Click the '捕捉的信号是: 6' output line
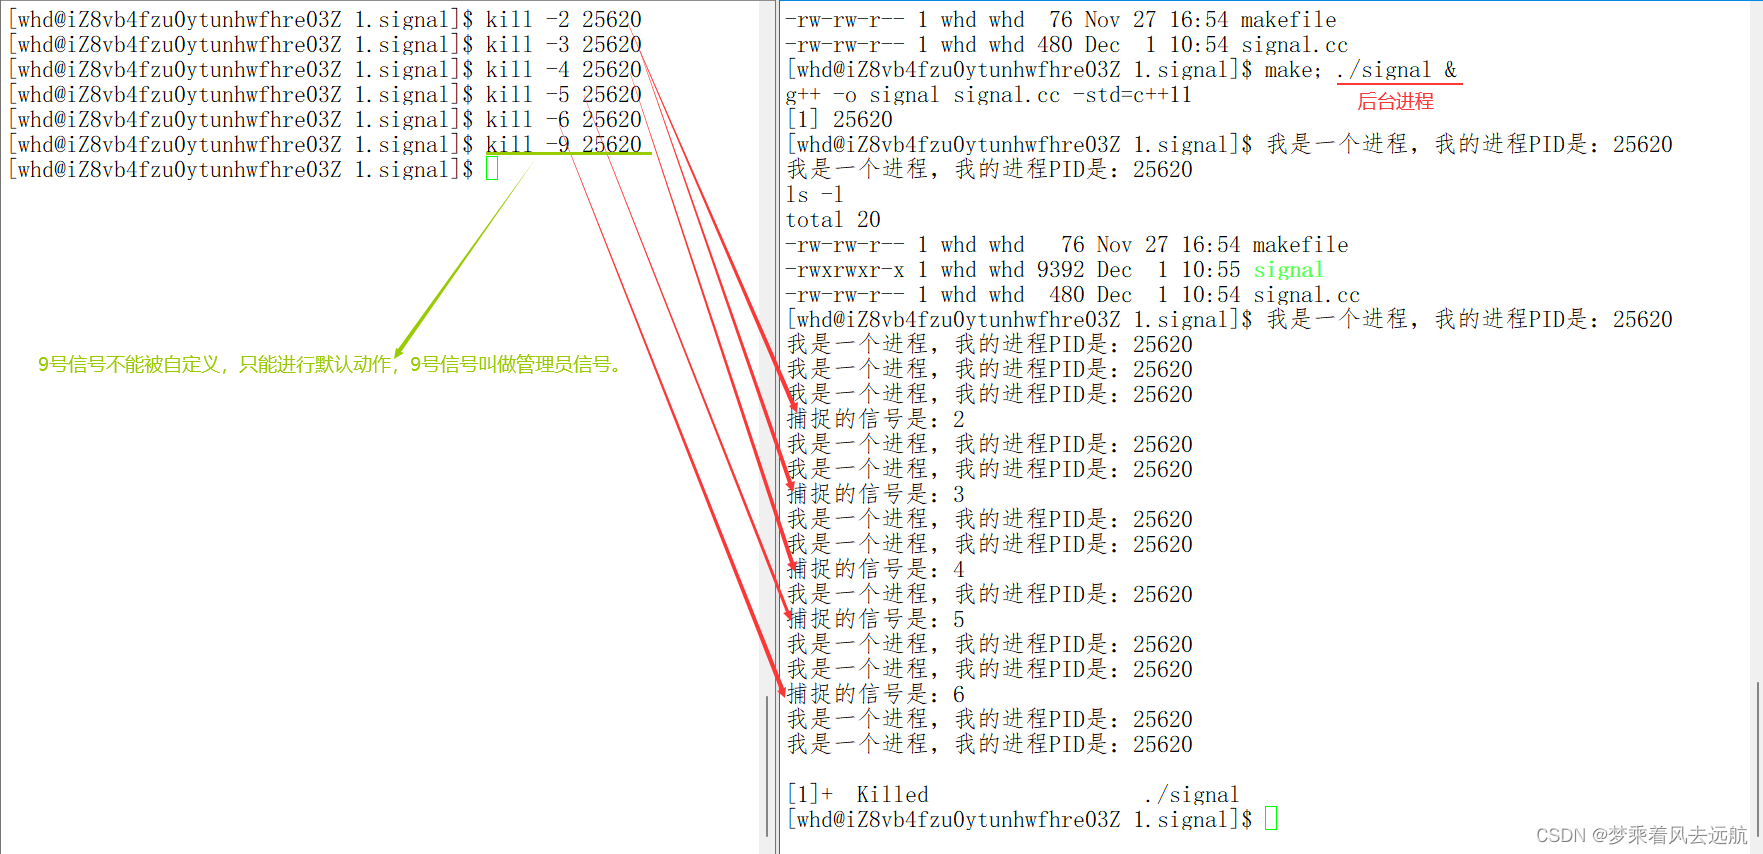 pyautogui.click(x=876, y=695)
